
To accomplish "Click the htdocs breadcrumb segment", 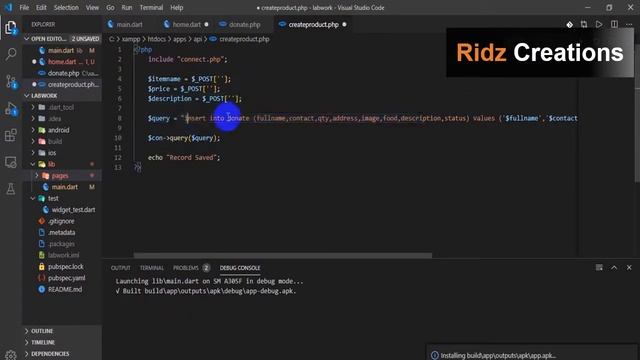I will click(156, 39).
